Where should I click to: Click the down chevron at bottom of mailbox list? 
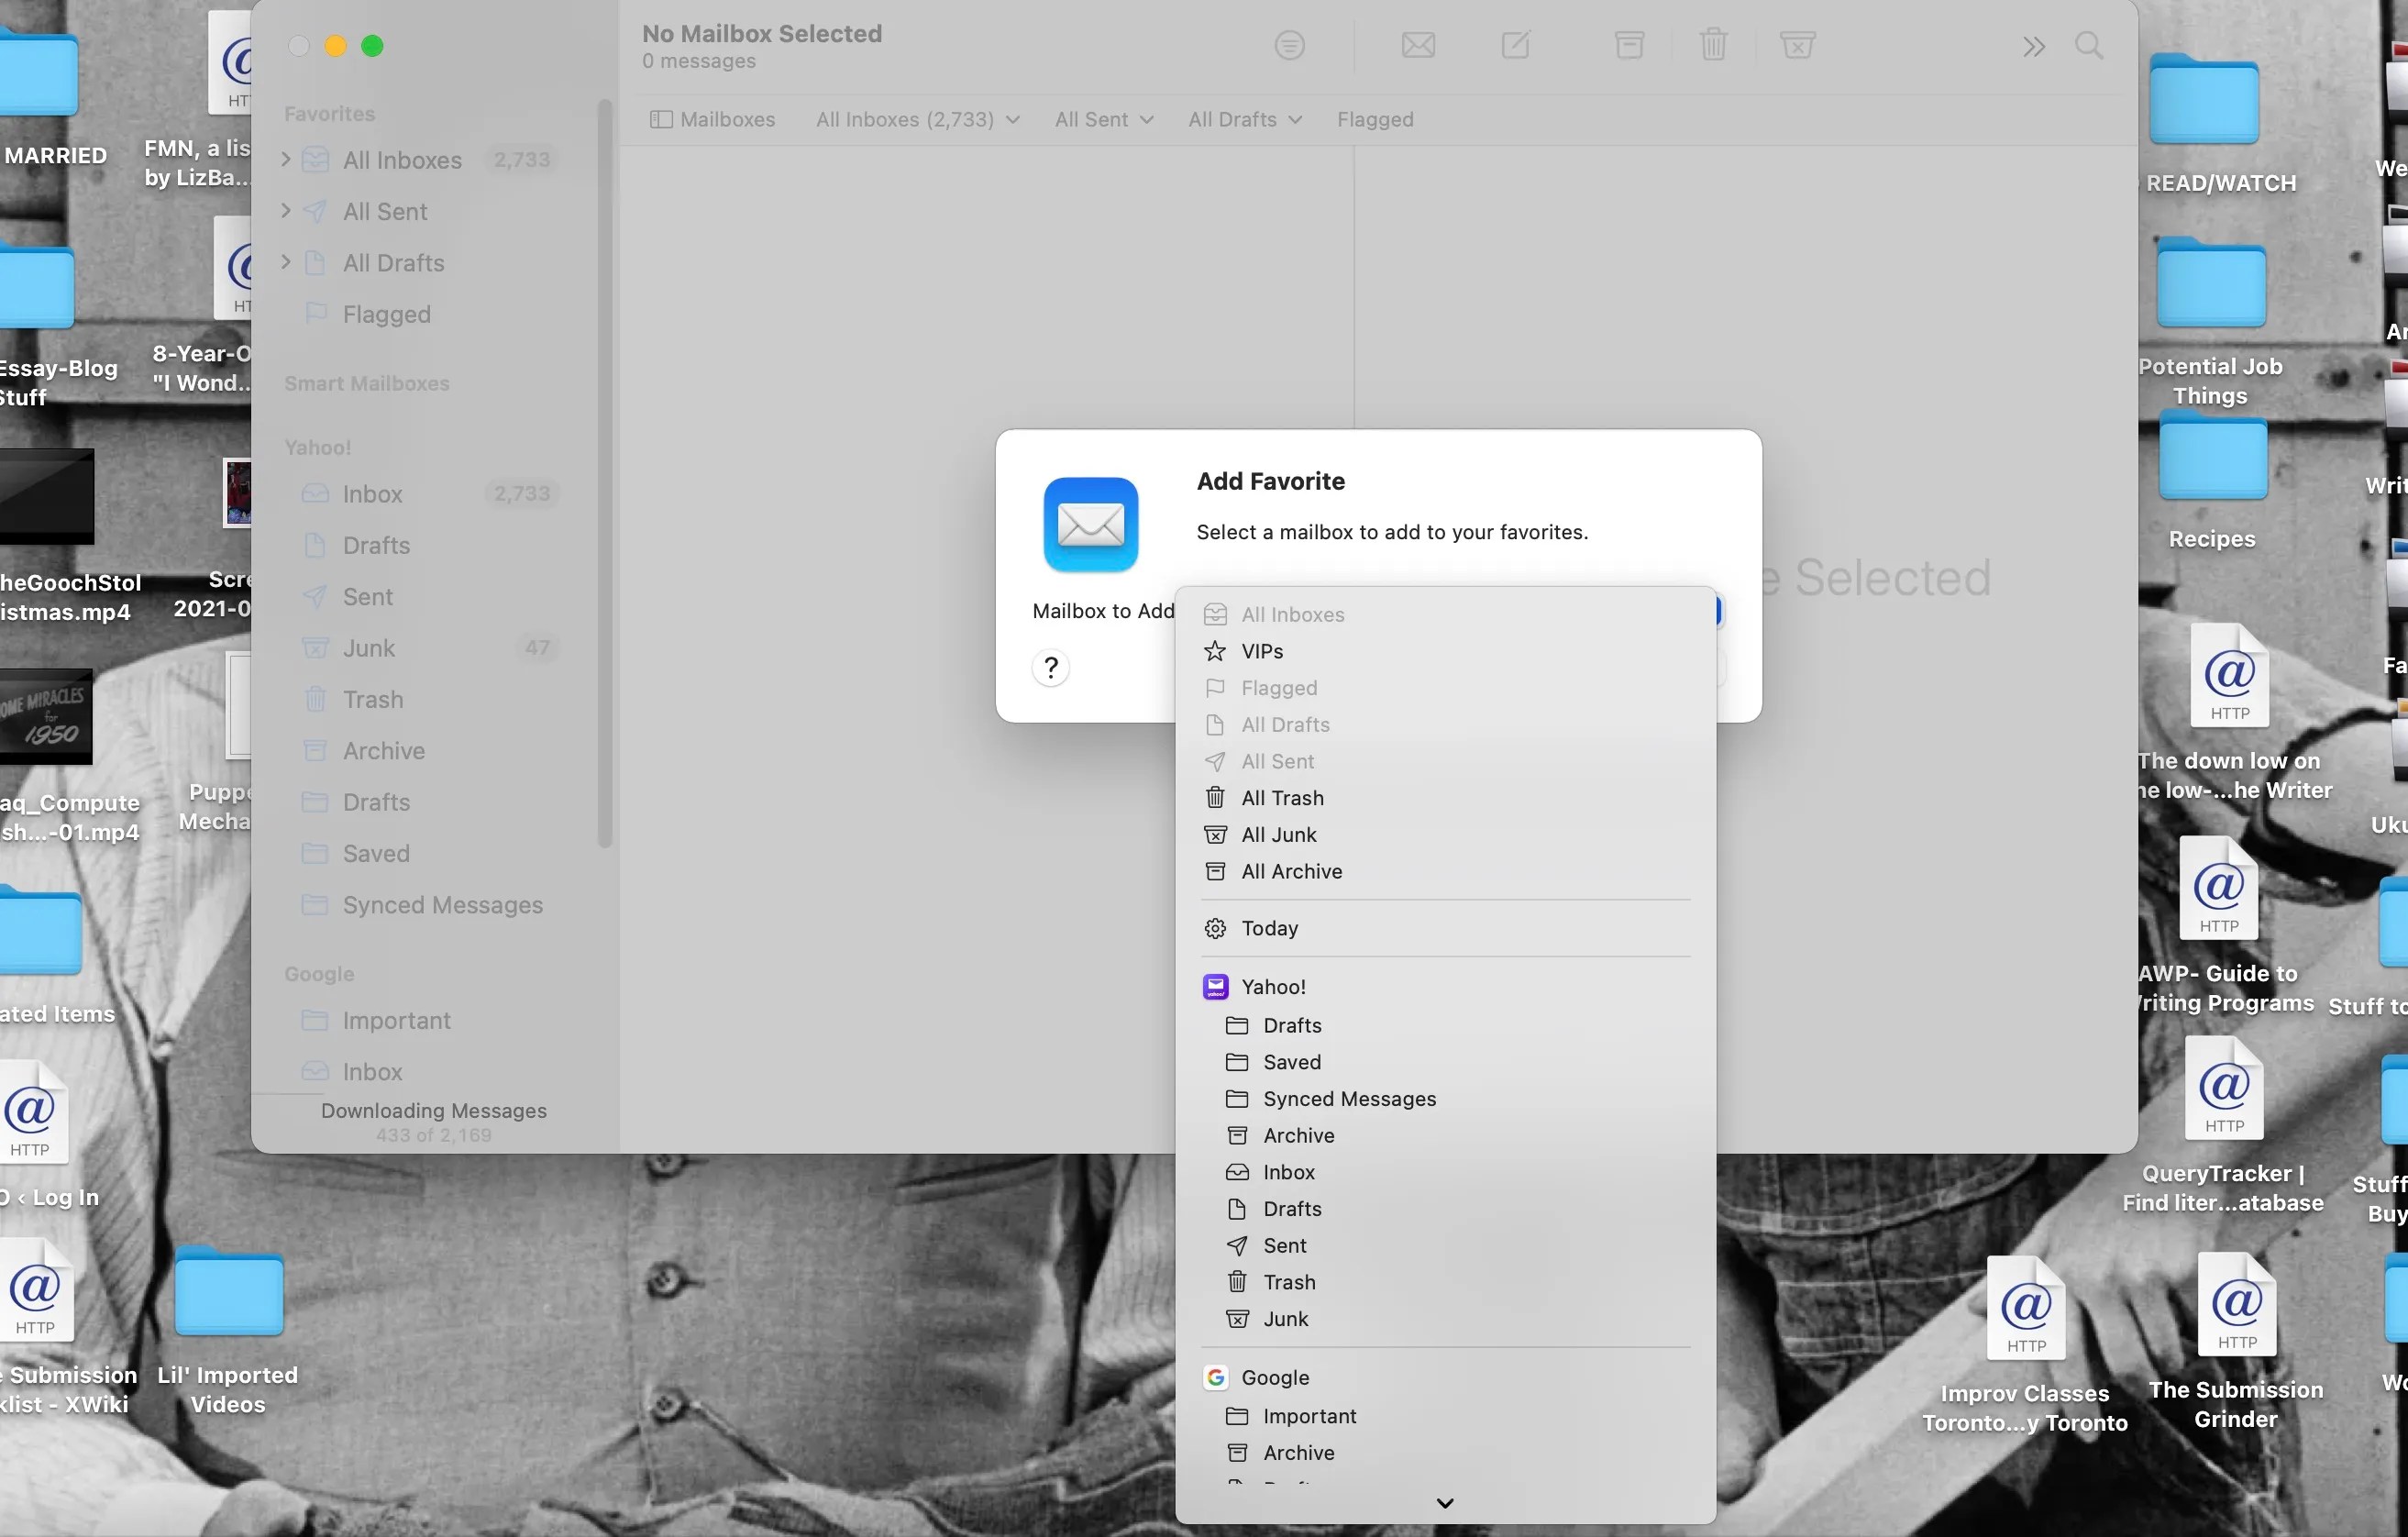coord(1444,1502)
